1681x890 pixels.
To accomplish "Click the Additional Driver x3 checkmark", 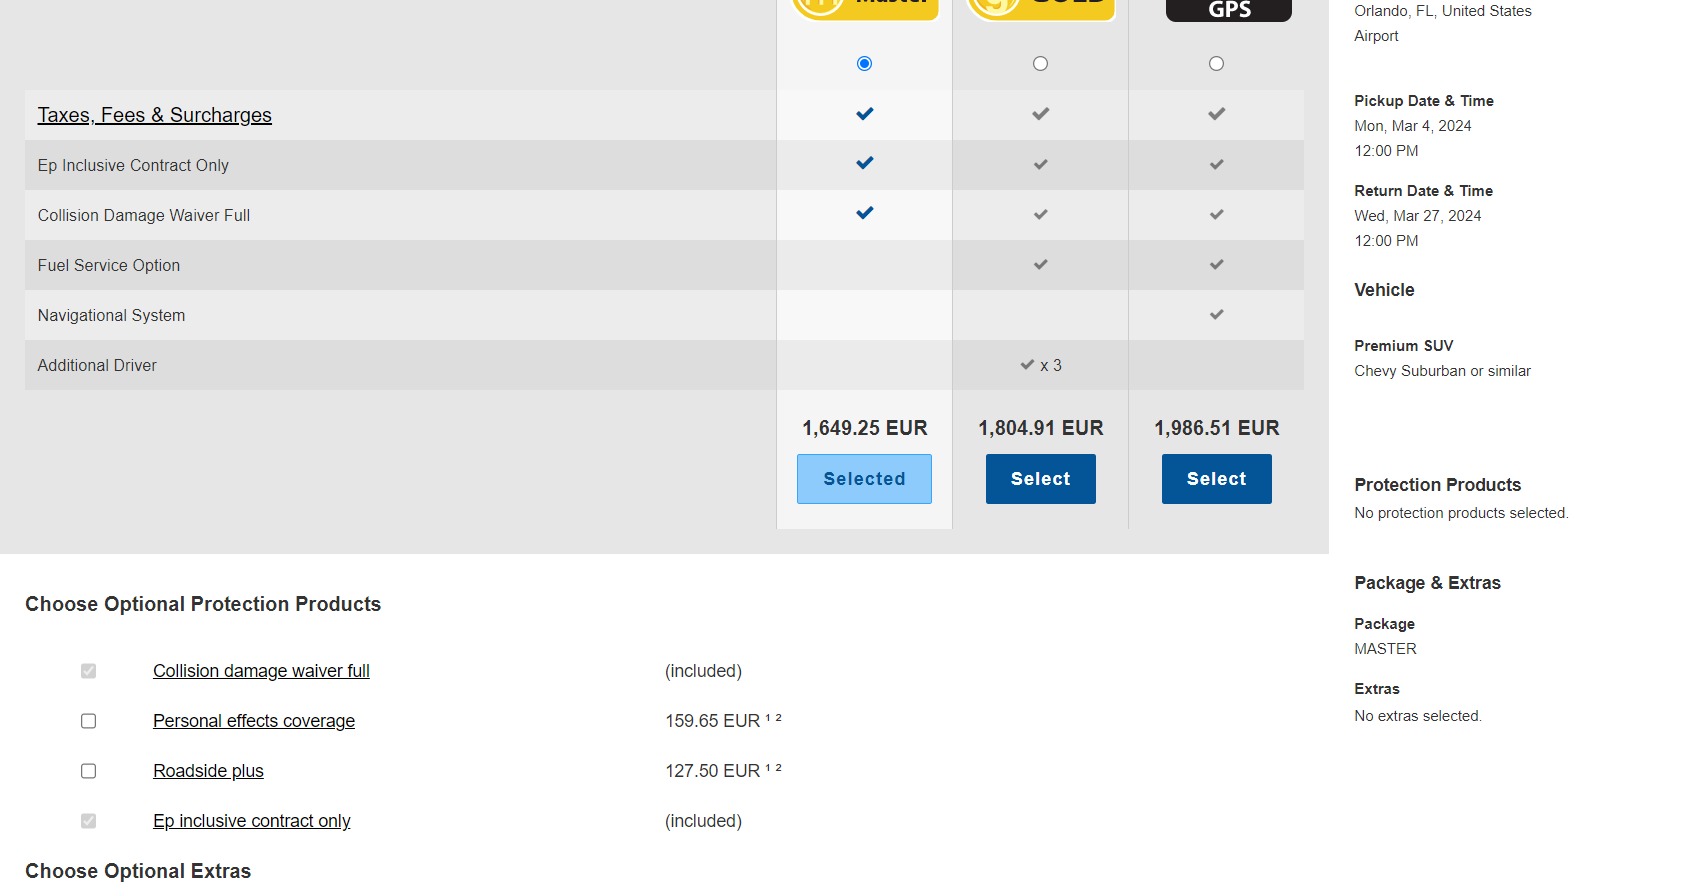I will coord(1028,365).
